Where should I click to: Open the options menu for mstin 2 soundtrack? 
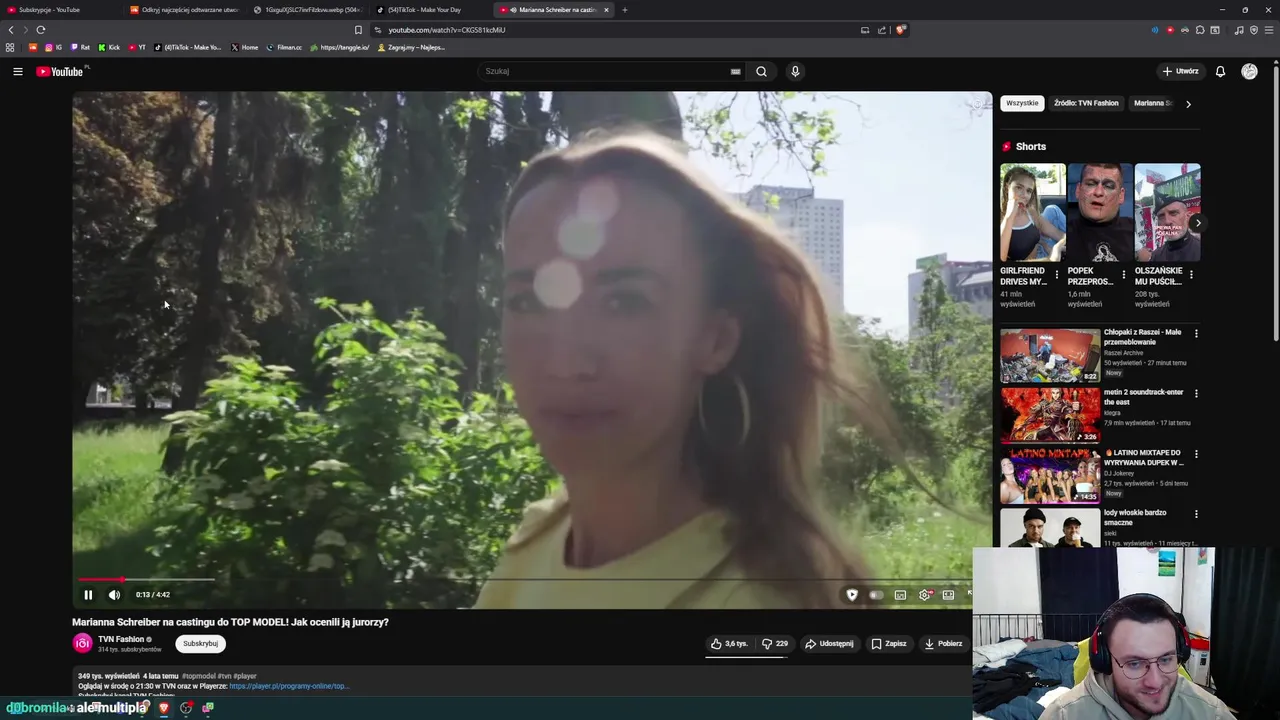tap(1196, 393)
